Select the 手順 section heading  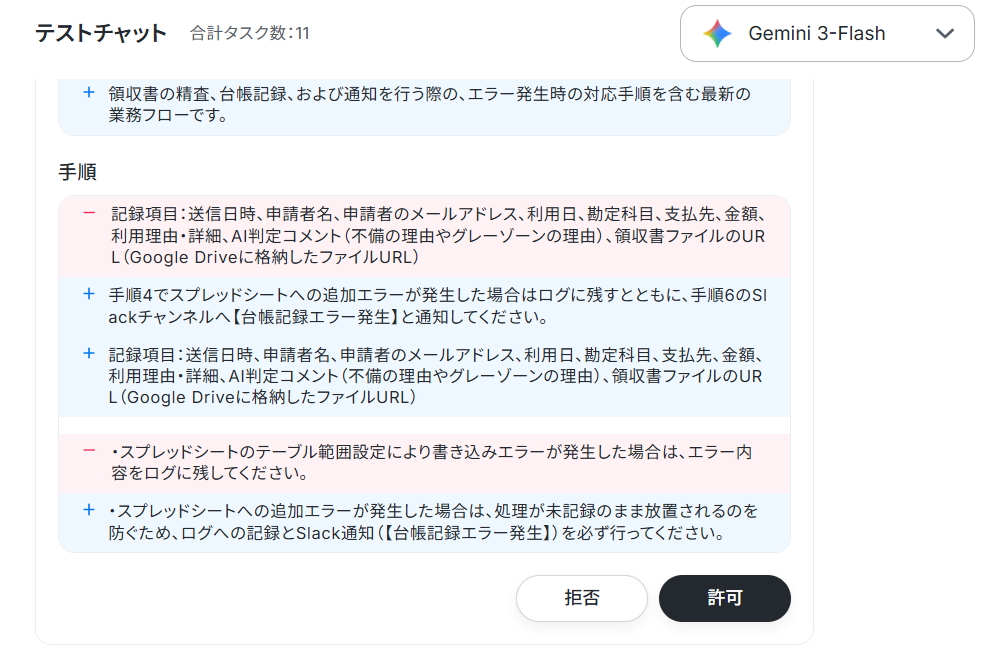point(77,172)
